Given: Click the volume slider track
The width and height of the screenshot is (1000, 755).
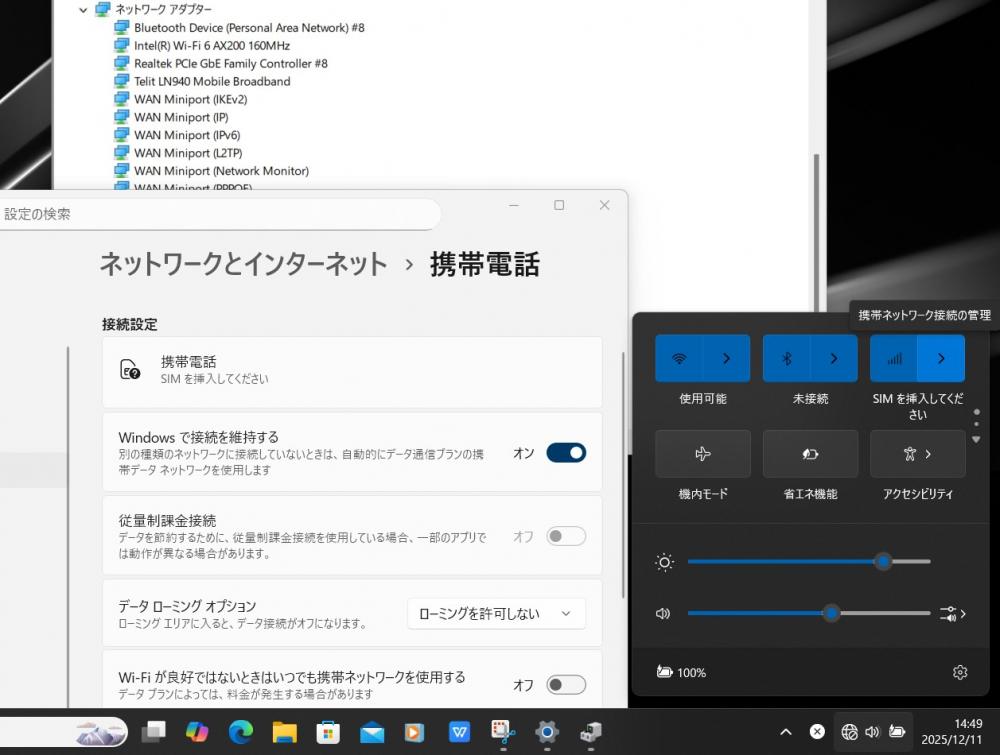Looking at the screenshot, I should tap(760, 613).
